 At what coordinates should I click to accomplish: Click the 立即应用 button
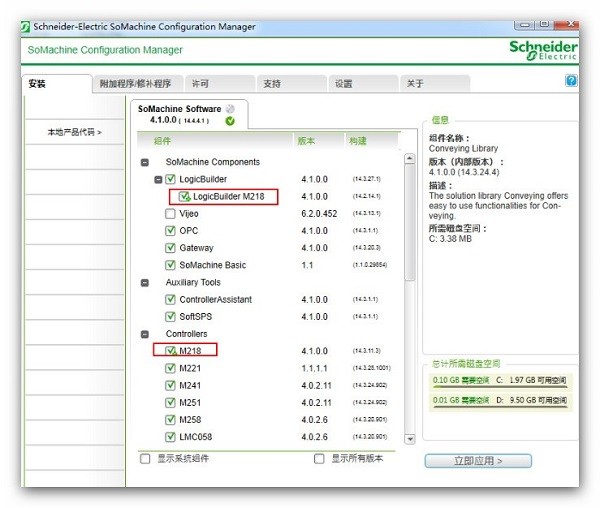[478, 461]
